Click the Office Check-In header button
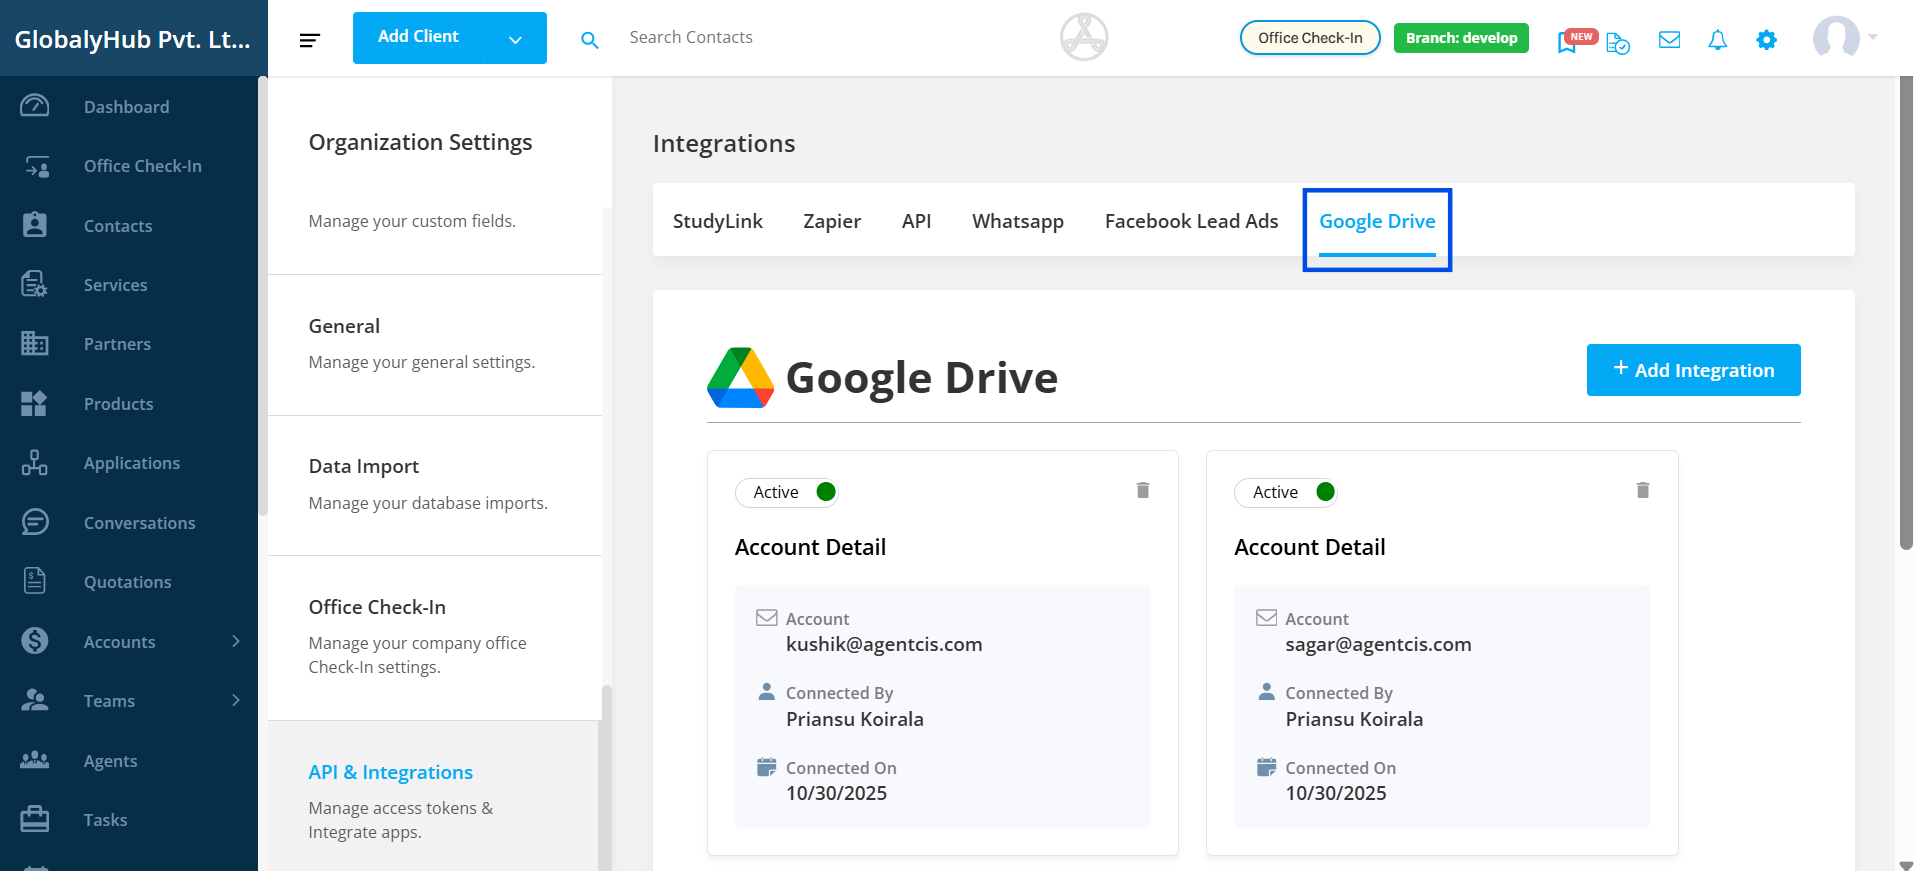This screenshot has height=871, width=1914. click(1309, 38)
